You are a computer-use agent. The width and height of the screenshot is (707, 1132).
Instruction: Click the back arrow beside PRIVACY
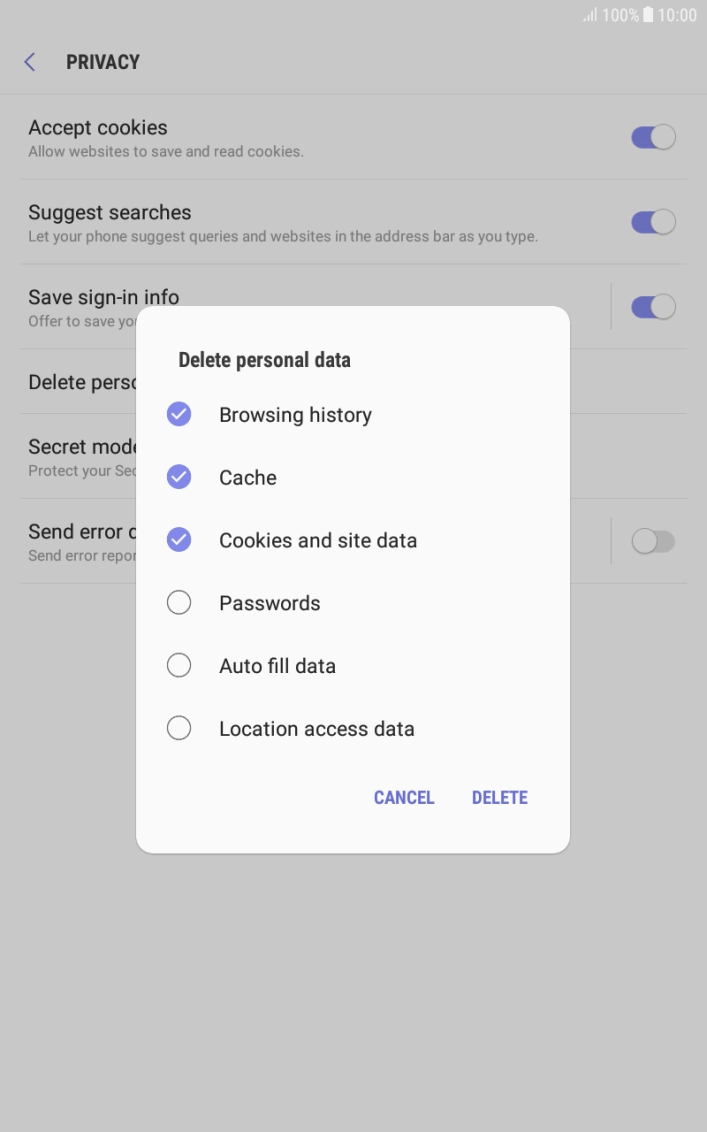29,61
